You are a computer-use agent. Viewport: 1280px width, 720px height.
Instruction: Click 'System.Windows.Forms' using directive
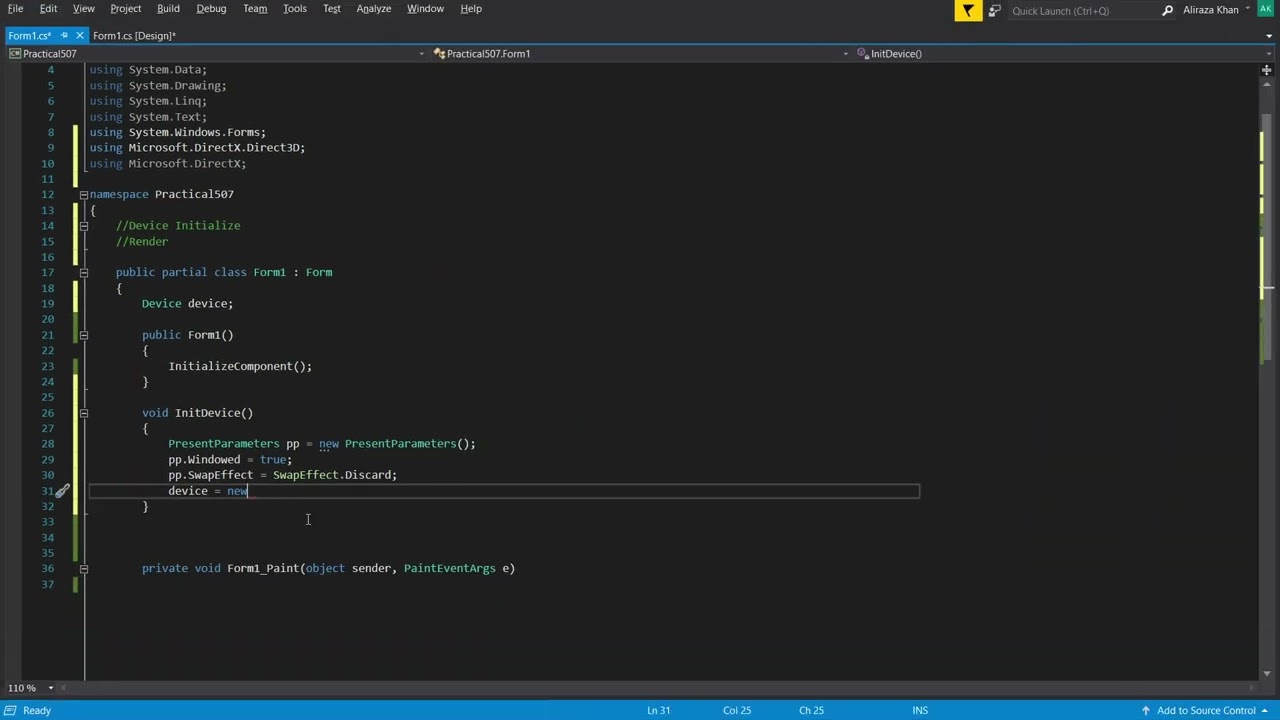(x=193, y=132)
